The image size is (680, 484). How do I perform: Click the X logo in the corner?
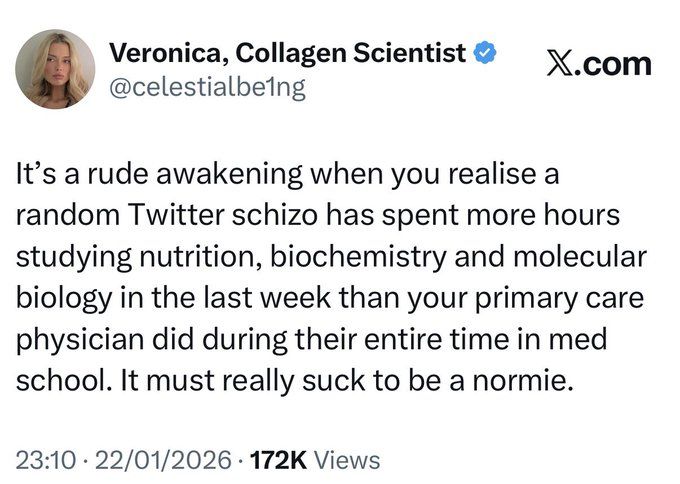coord(563,64)
